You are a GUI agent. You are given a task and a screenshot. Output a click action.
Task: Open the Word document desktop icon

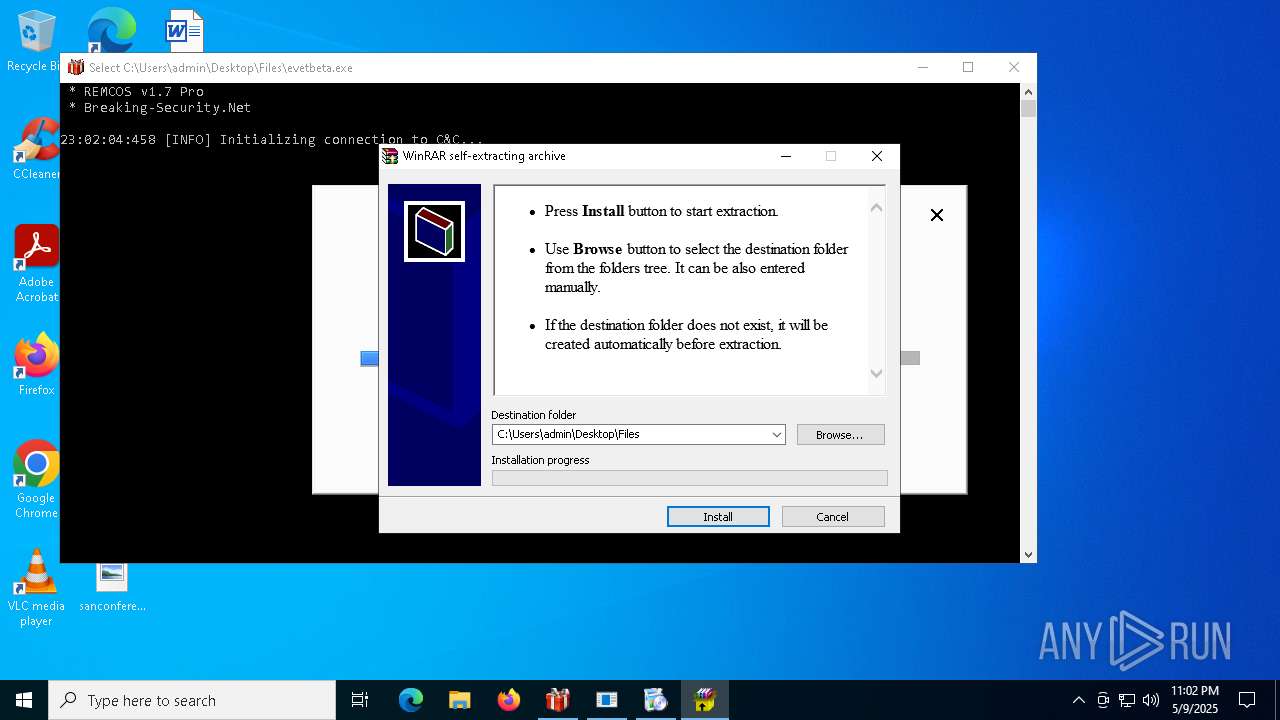(184, 31)
